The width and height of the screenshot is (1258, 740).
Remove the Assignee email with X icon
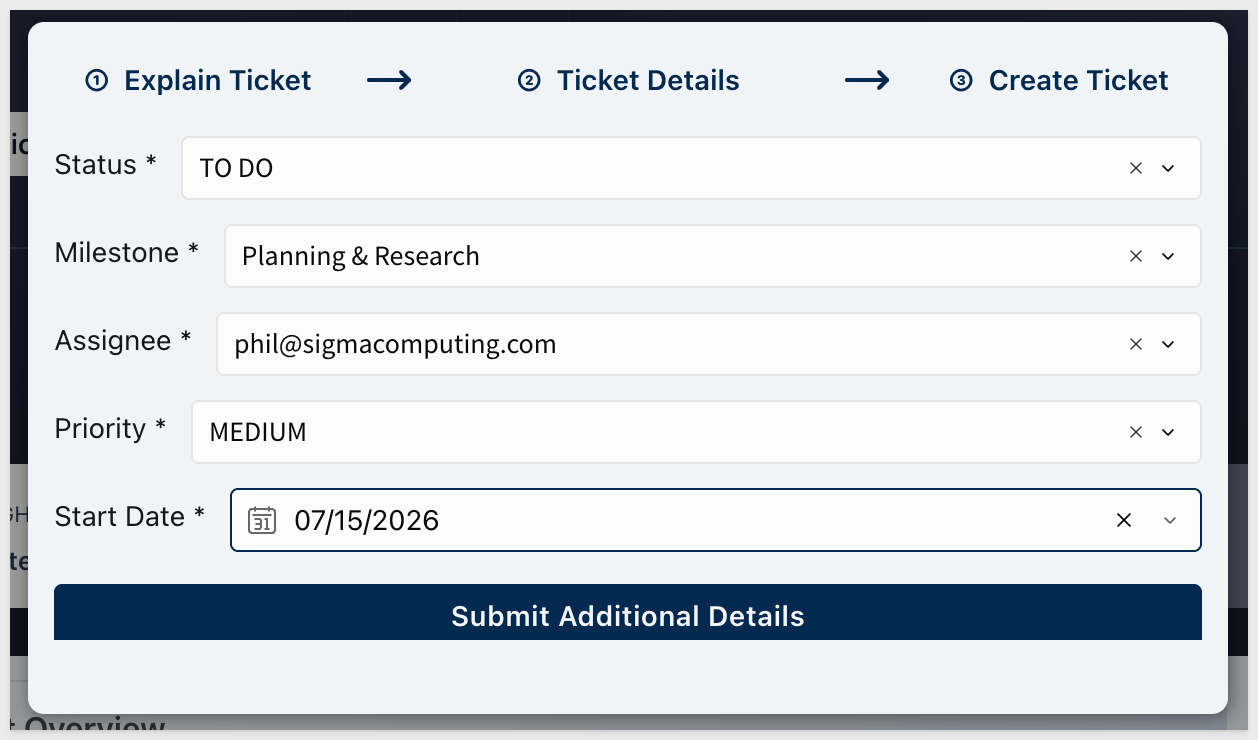point(1135,344)
